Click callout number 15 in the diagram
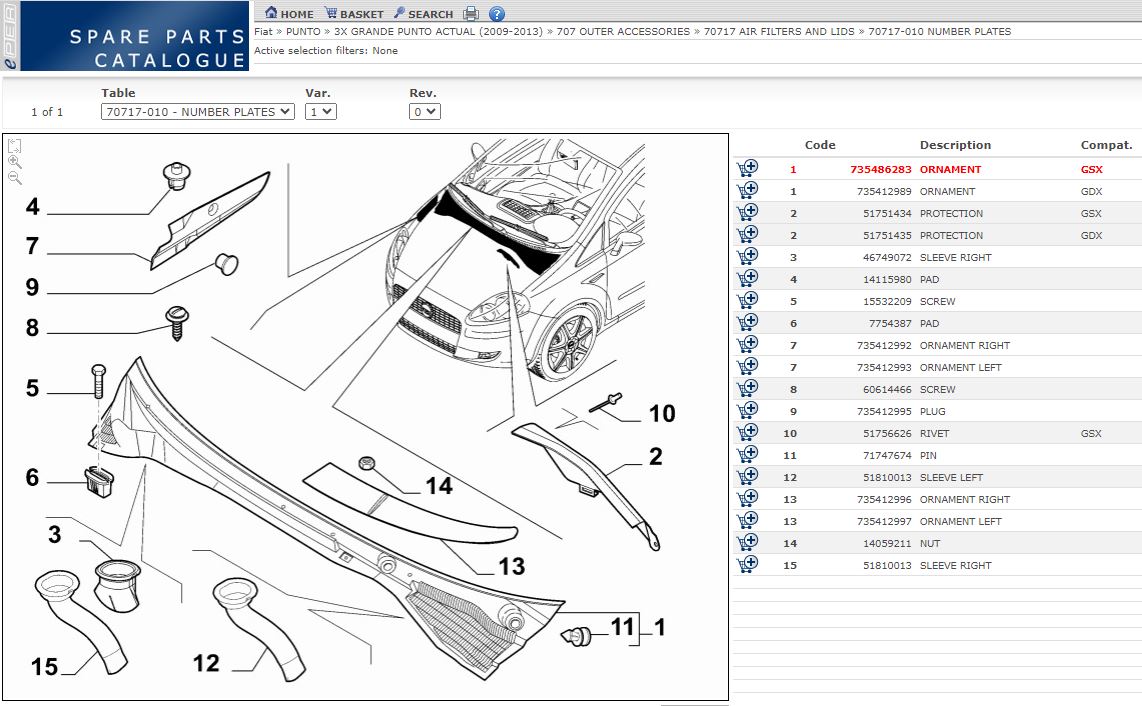 [x=44, y=667]
